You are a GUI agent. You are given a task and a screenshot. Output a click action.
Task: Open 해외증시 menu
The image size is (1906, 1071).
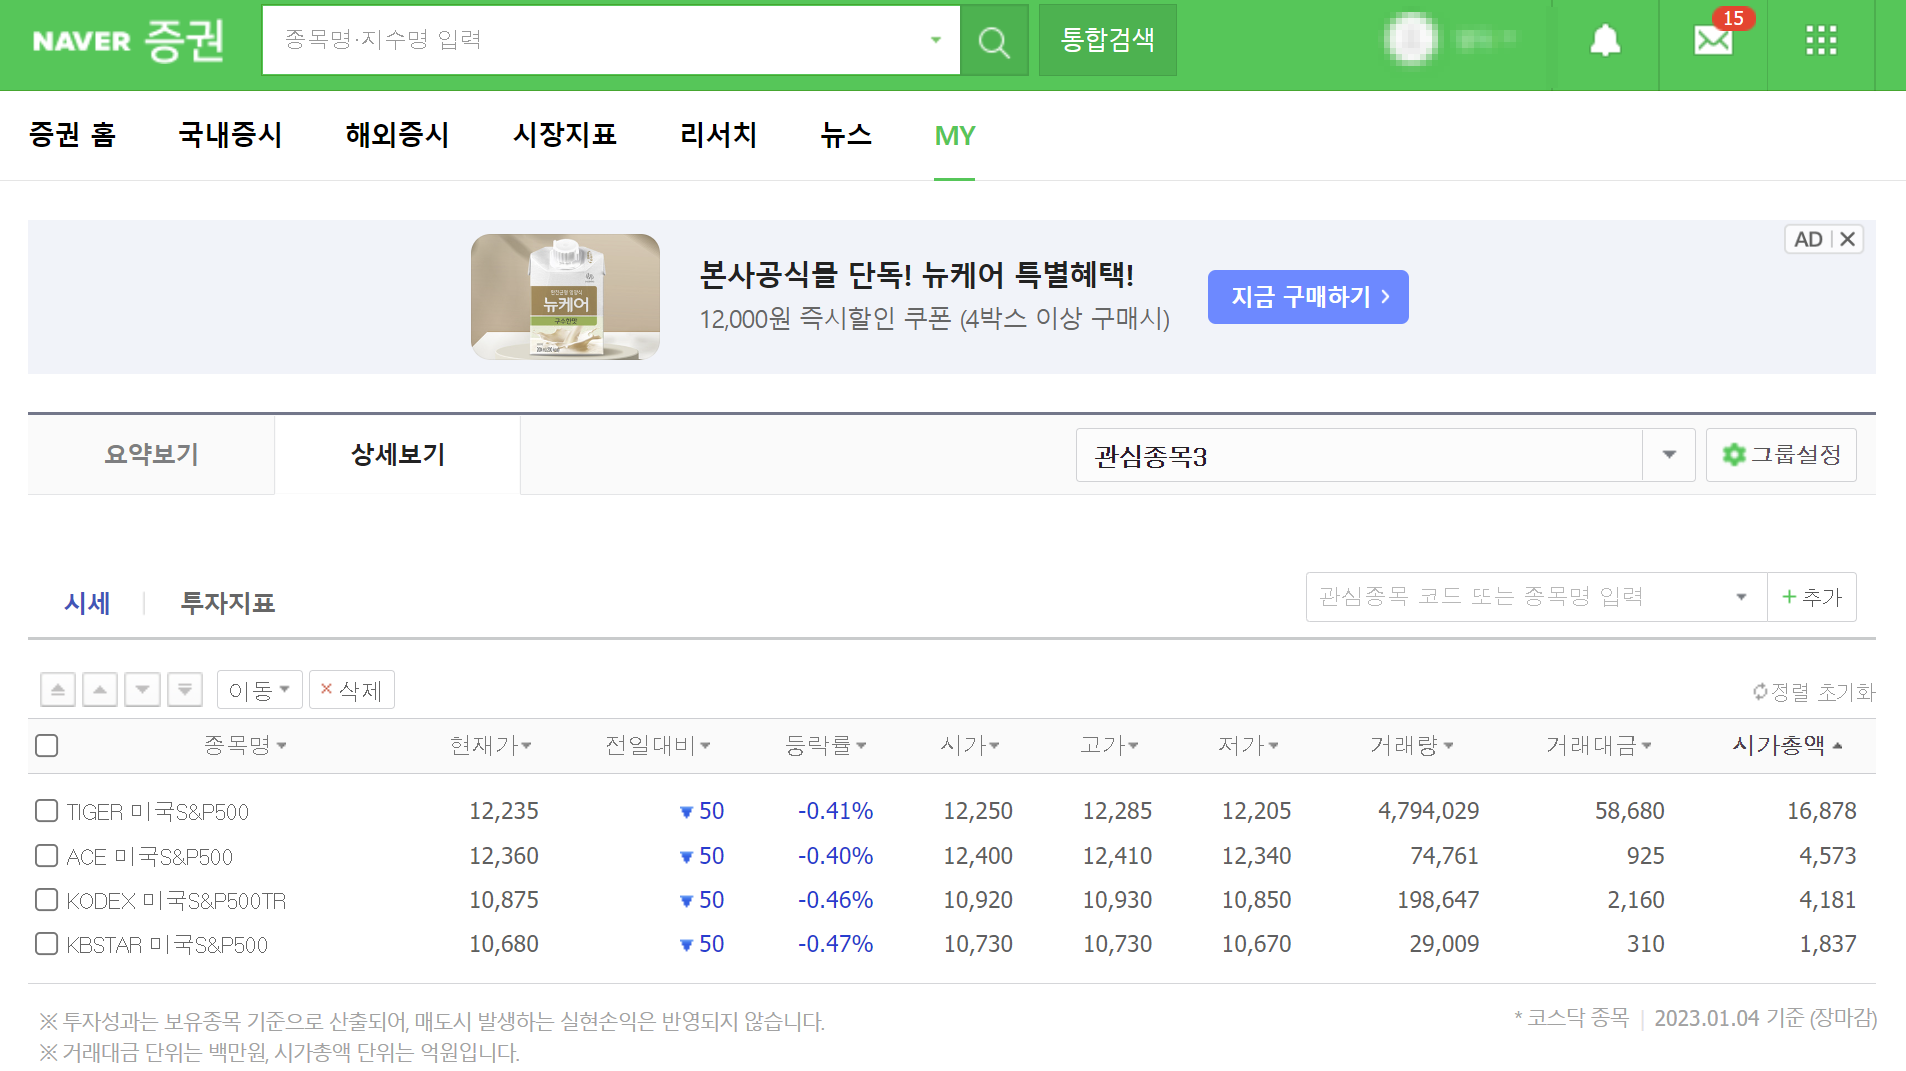click(397, 135)
